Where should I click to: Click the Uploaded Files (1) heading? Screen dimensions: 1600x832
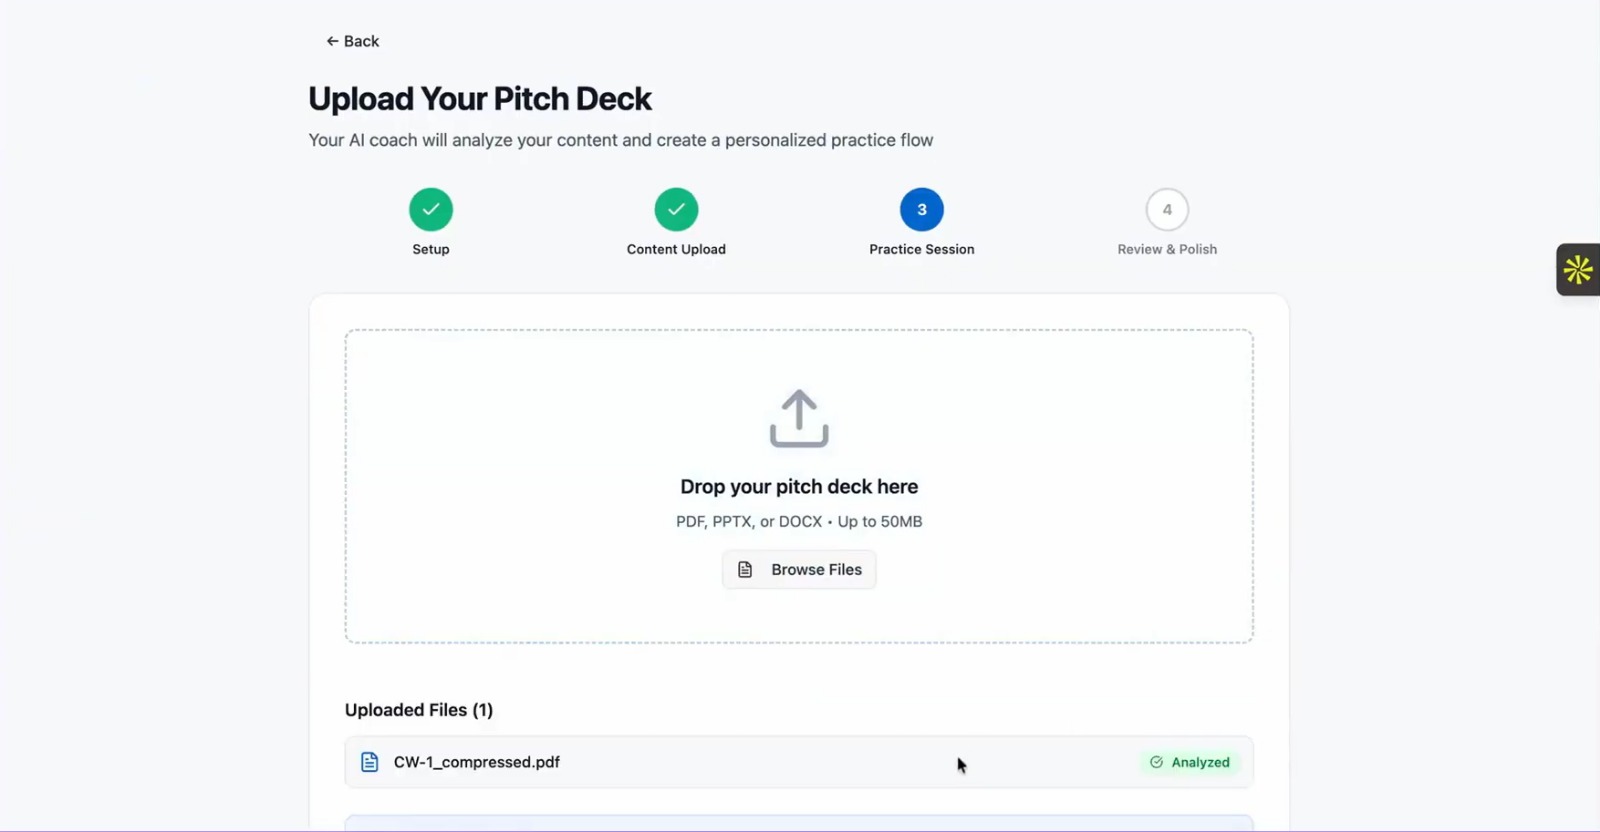(418, 709)
